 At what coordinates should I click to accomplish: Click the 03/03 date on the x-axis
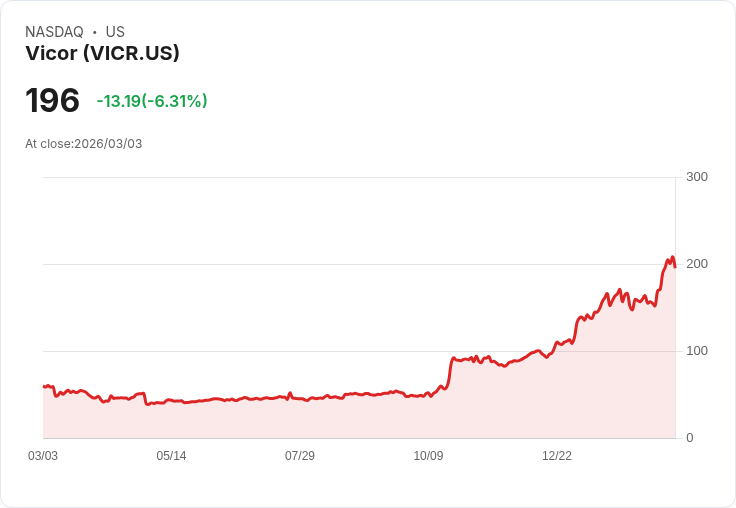(43, 456)
